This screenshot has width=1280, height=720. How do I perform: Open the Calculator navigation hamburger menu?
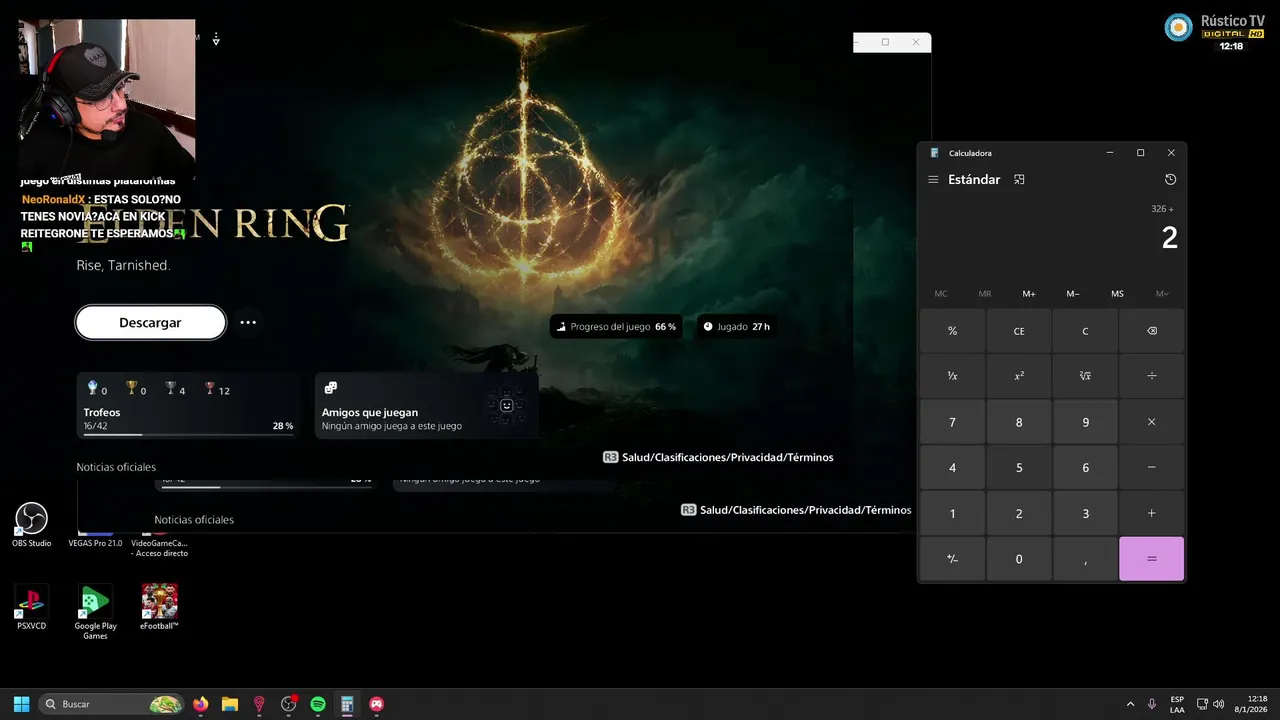pyautogui.click(x=933, y=180)
